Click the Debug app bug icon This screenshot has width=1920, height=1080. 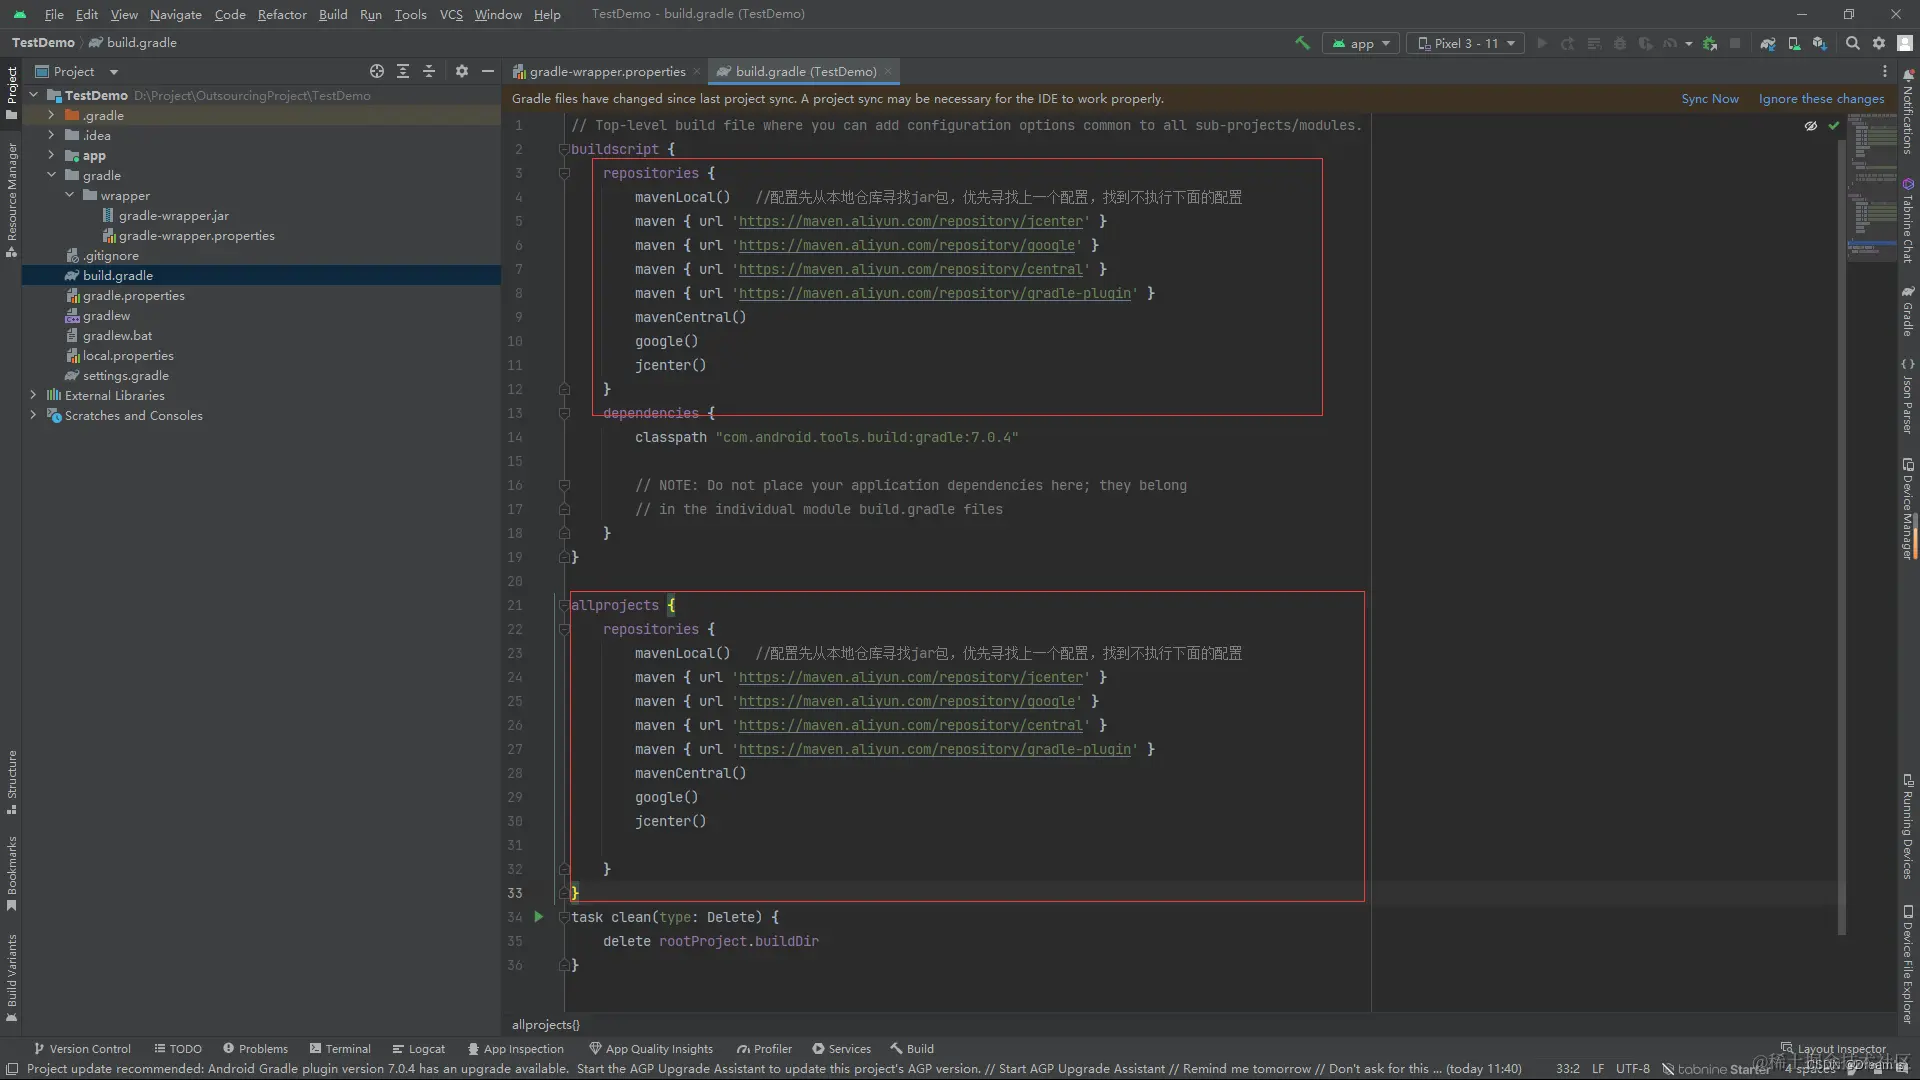click(x=1620, y=43)
